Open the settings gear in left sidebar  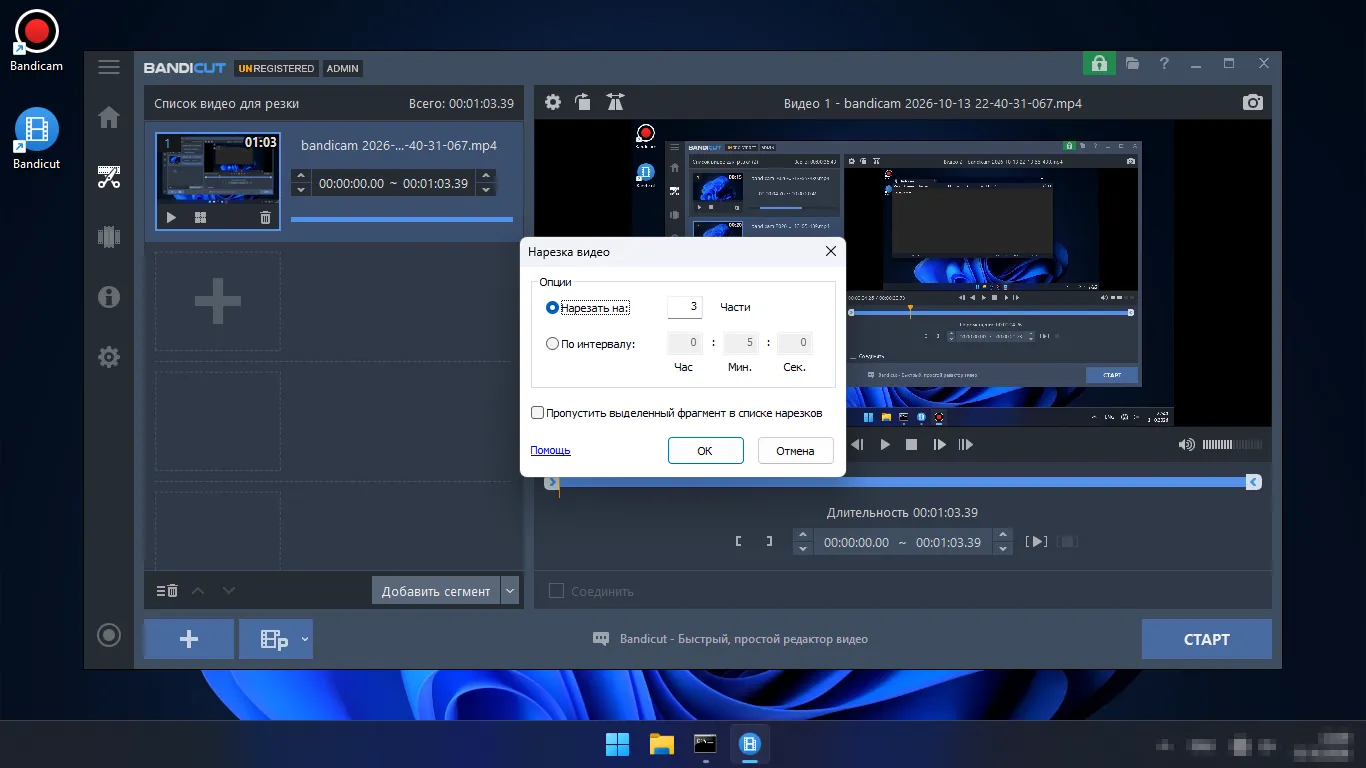pyautogui.click(x=109, y=357)
